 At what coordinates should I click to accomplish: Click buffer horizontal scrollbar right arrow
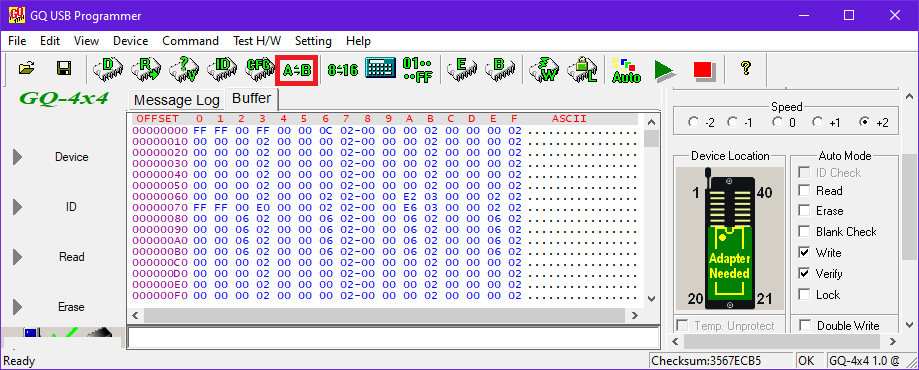click(634, 315)
